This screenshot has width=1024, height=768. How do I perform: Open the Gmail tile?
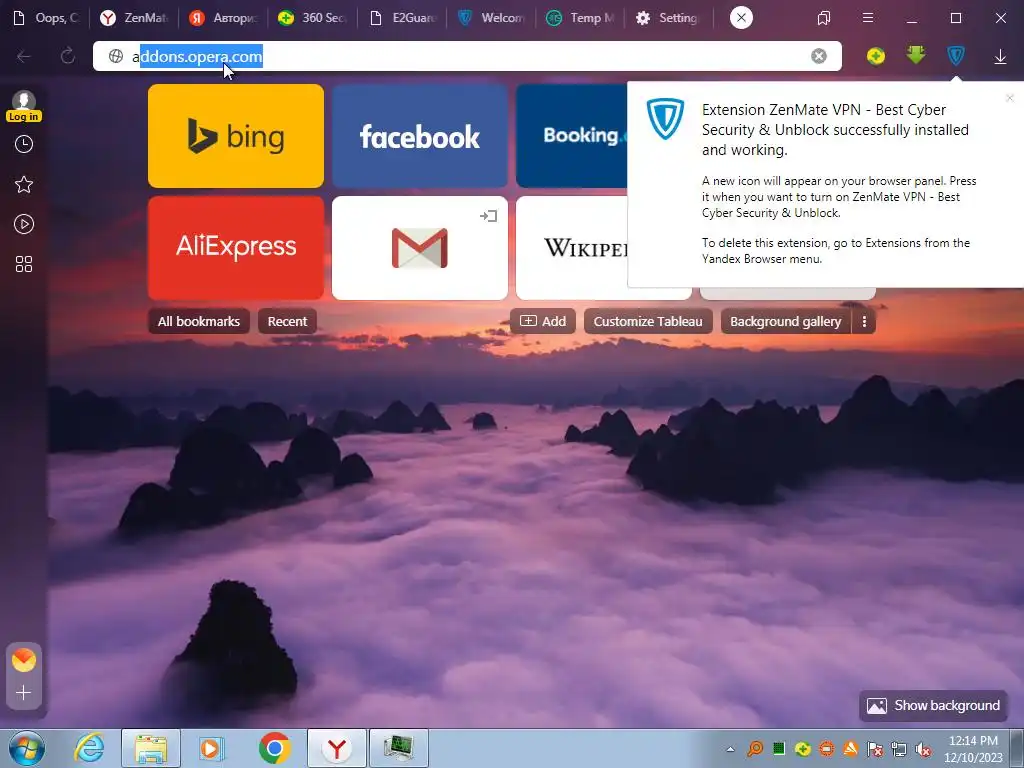click(x=419, y=248)
